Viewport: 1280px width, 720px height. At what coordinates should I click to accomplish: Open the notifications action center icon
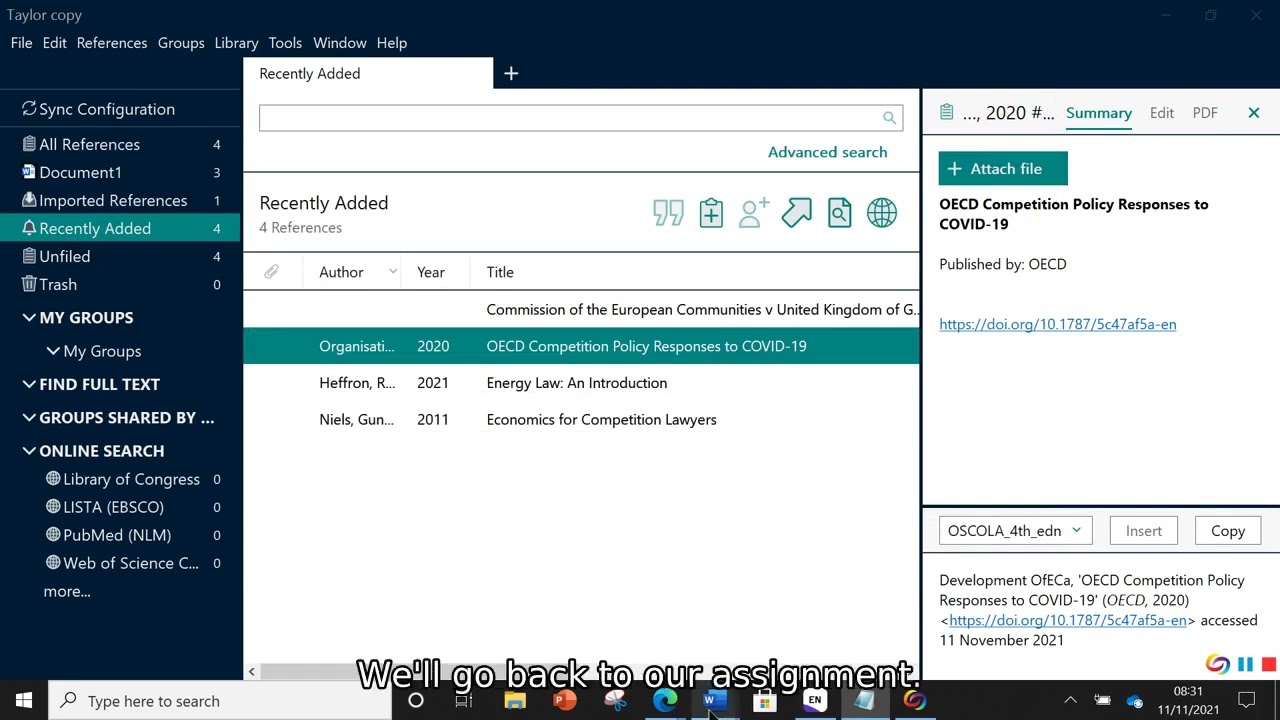(x=1247, y=701)
